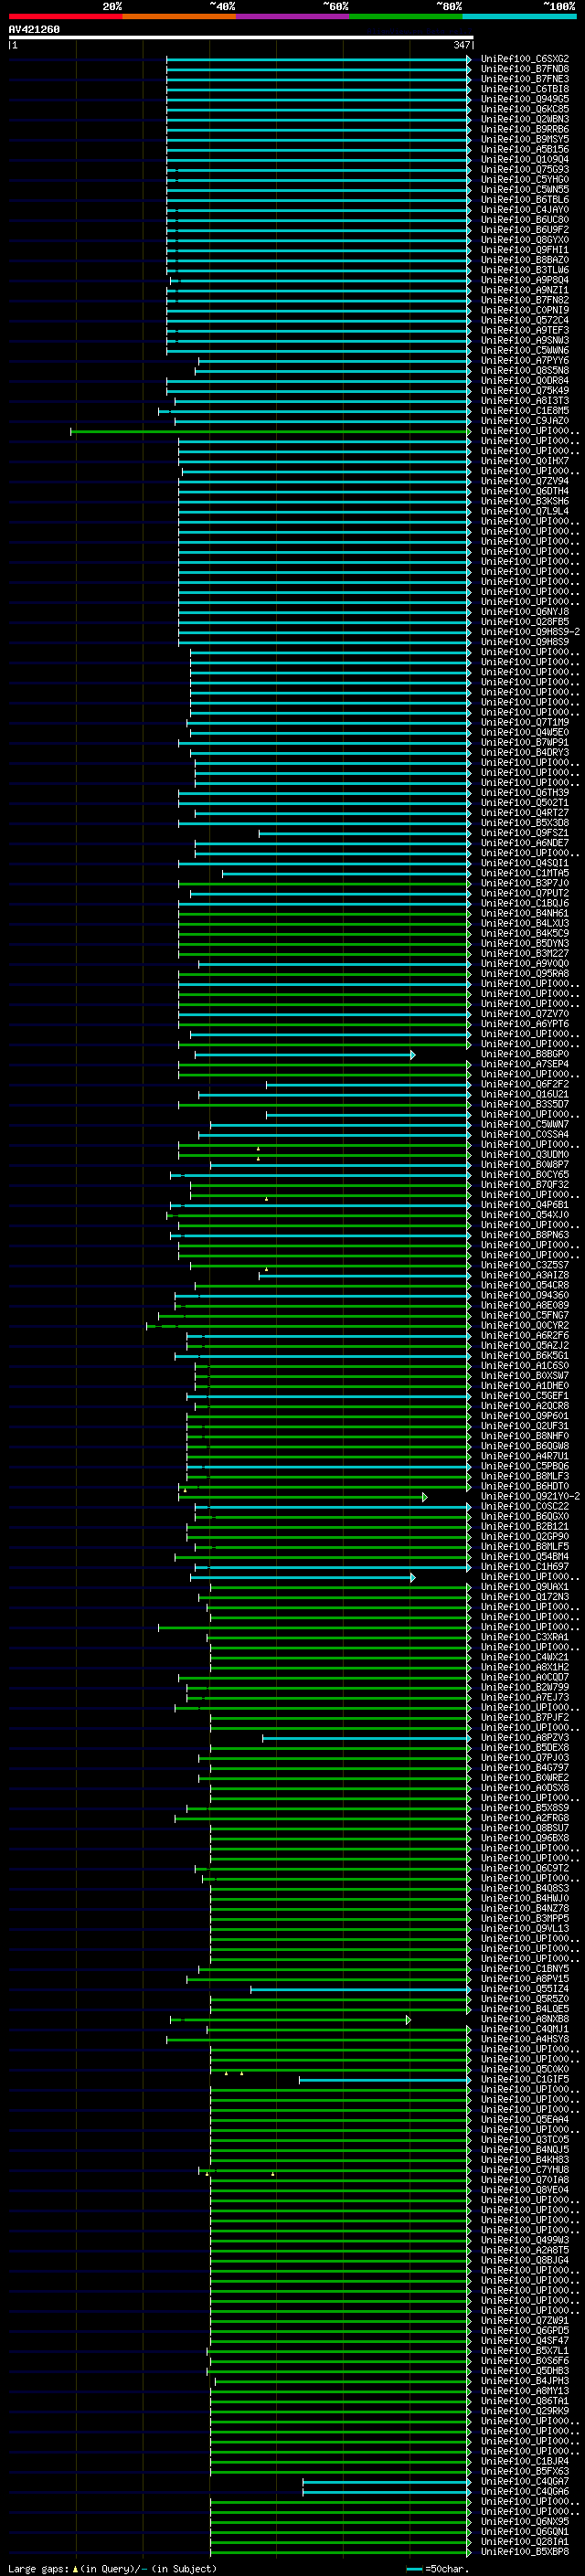Select hit label UniRef100_Q75G93
The width and height of the screenshot is (585, 2576).
[x=524, y=169]
